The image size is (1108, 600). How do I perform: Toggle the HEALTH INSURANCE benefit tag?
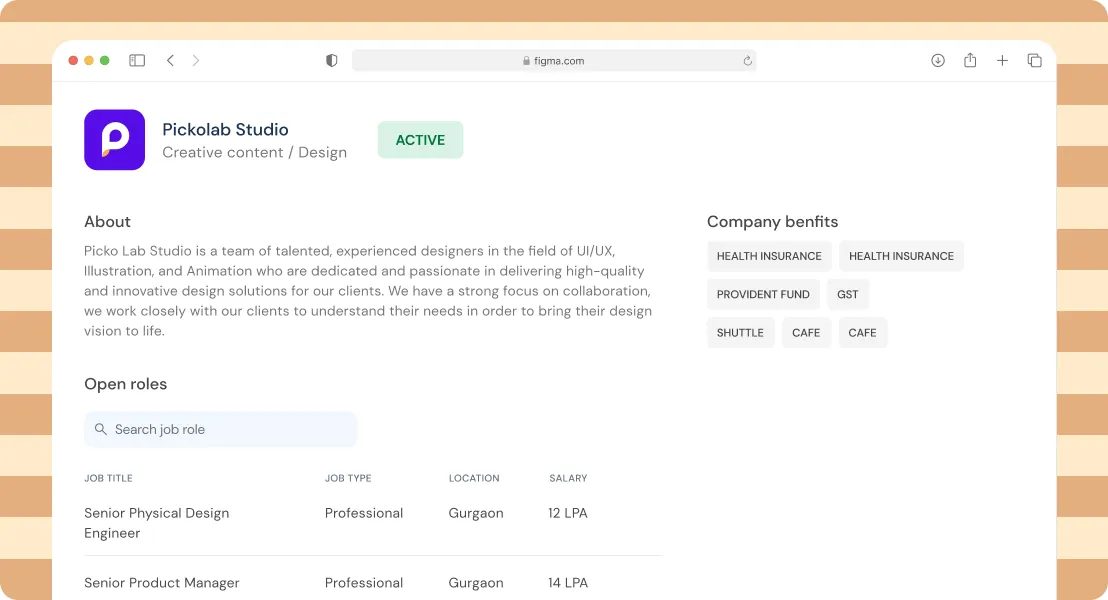pos(769,256)
